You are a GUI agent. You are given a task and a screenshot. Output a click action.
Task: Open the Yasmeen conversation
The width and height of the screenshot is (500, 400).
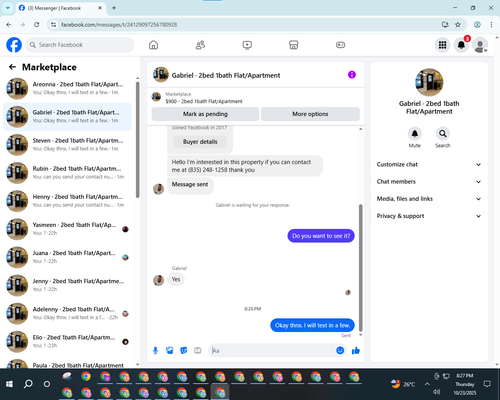[67, 229]
